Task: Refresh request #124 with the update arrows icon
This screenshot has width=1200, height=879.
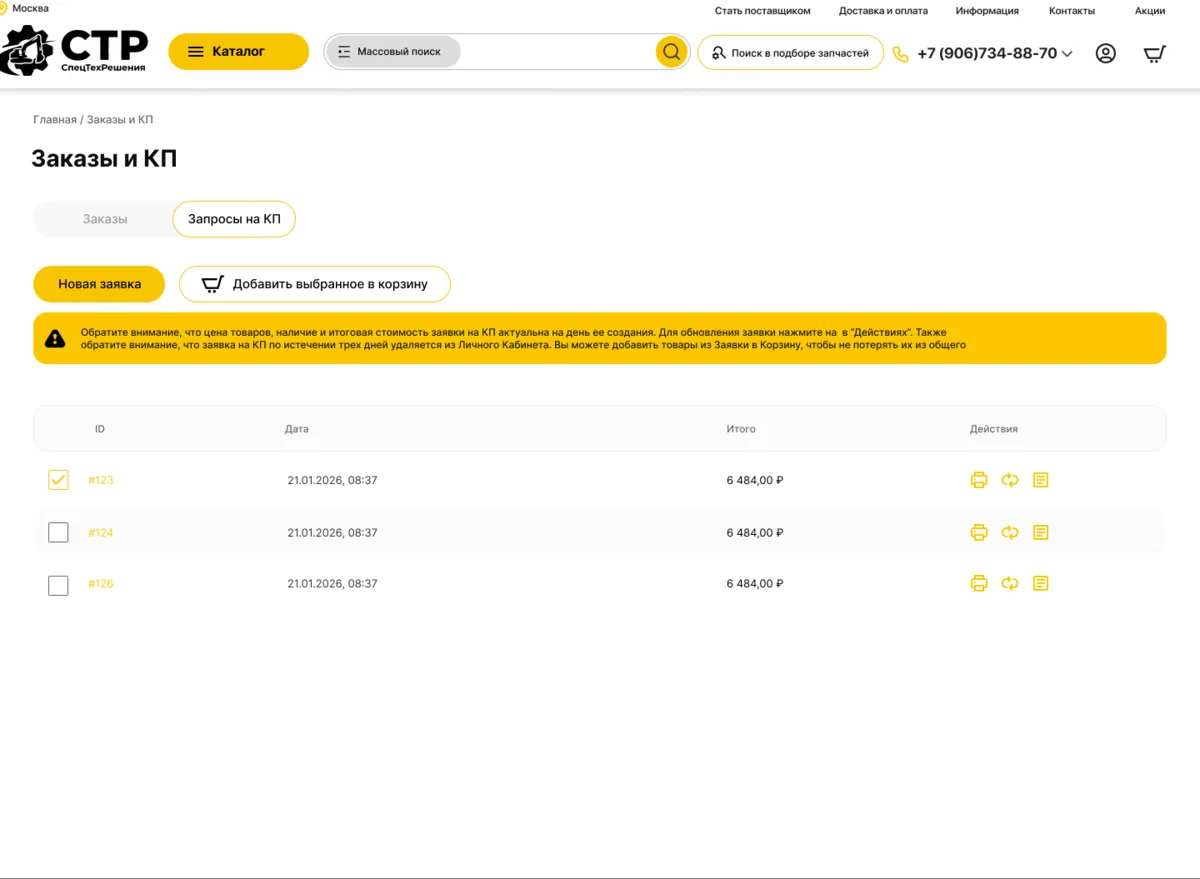Action: pyautogui.click(x=1010, y=532)
